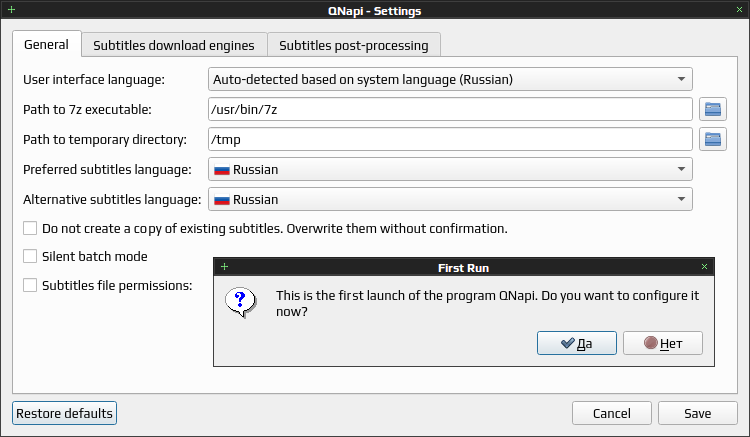Close the First Run dialog
Image resolution: width=750 pixels, height=437 pixels.
704,267
